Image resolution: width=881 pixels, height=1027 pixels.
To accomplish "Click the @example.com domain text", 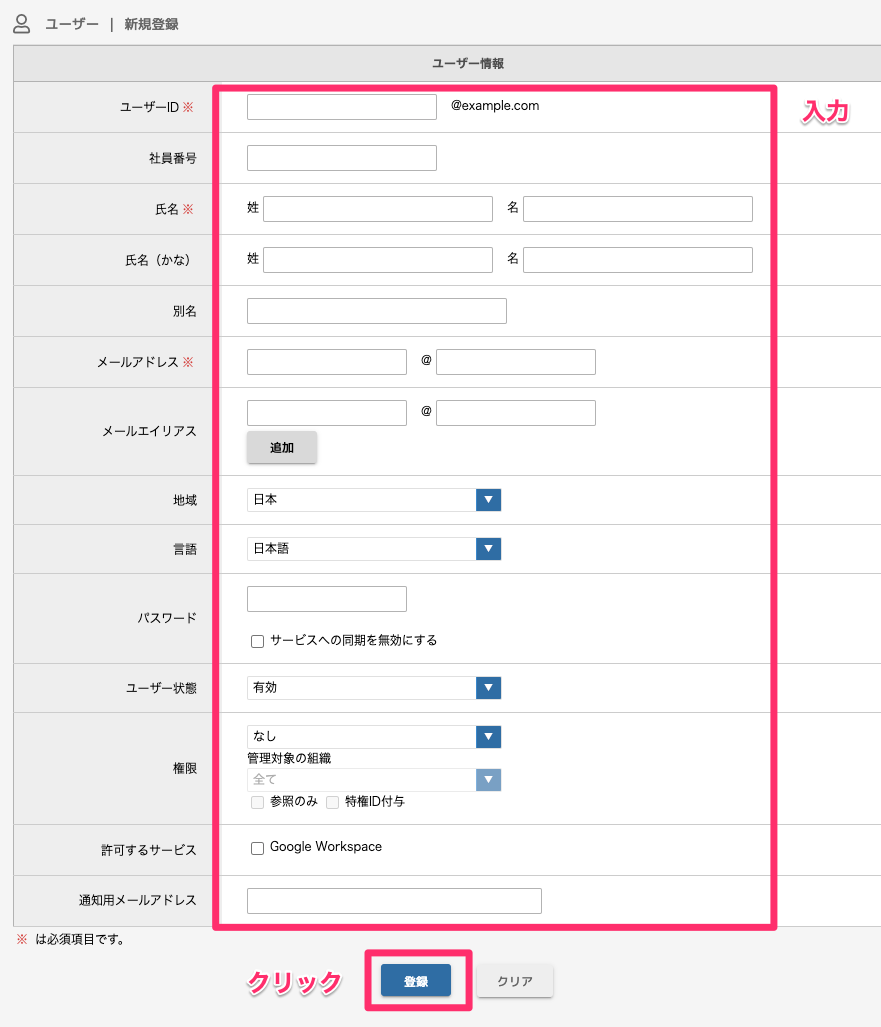I will point(495,105).
